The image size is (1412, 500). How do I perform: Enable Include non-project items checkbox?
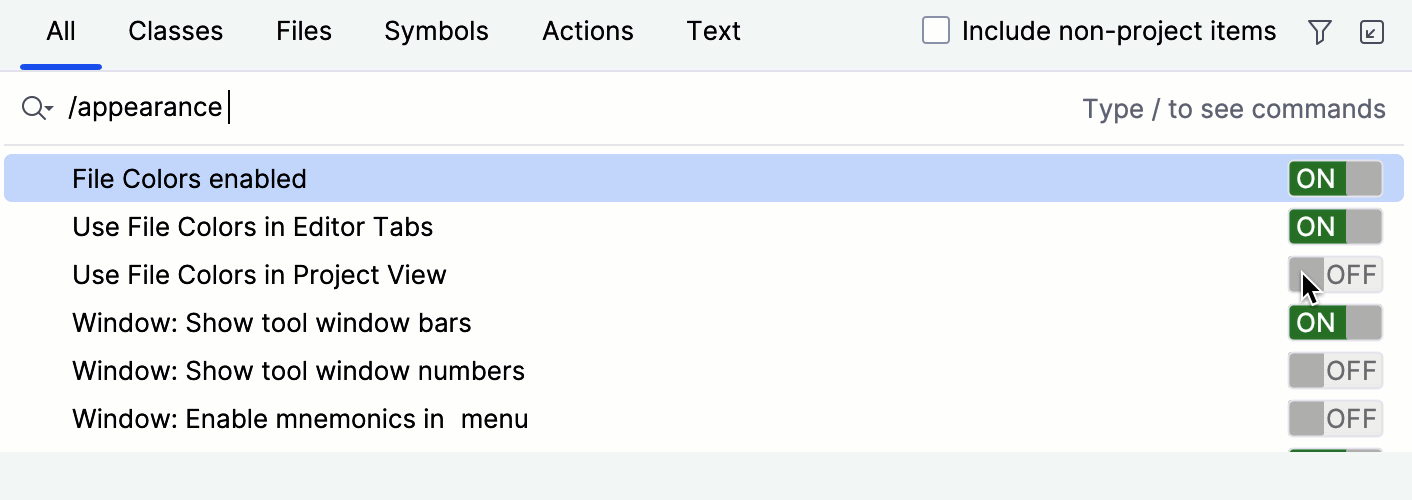point(936,32)
